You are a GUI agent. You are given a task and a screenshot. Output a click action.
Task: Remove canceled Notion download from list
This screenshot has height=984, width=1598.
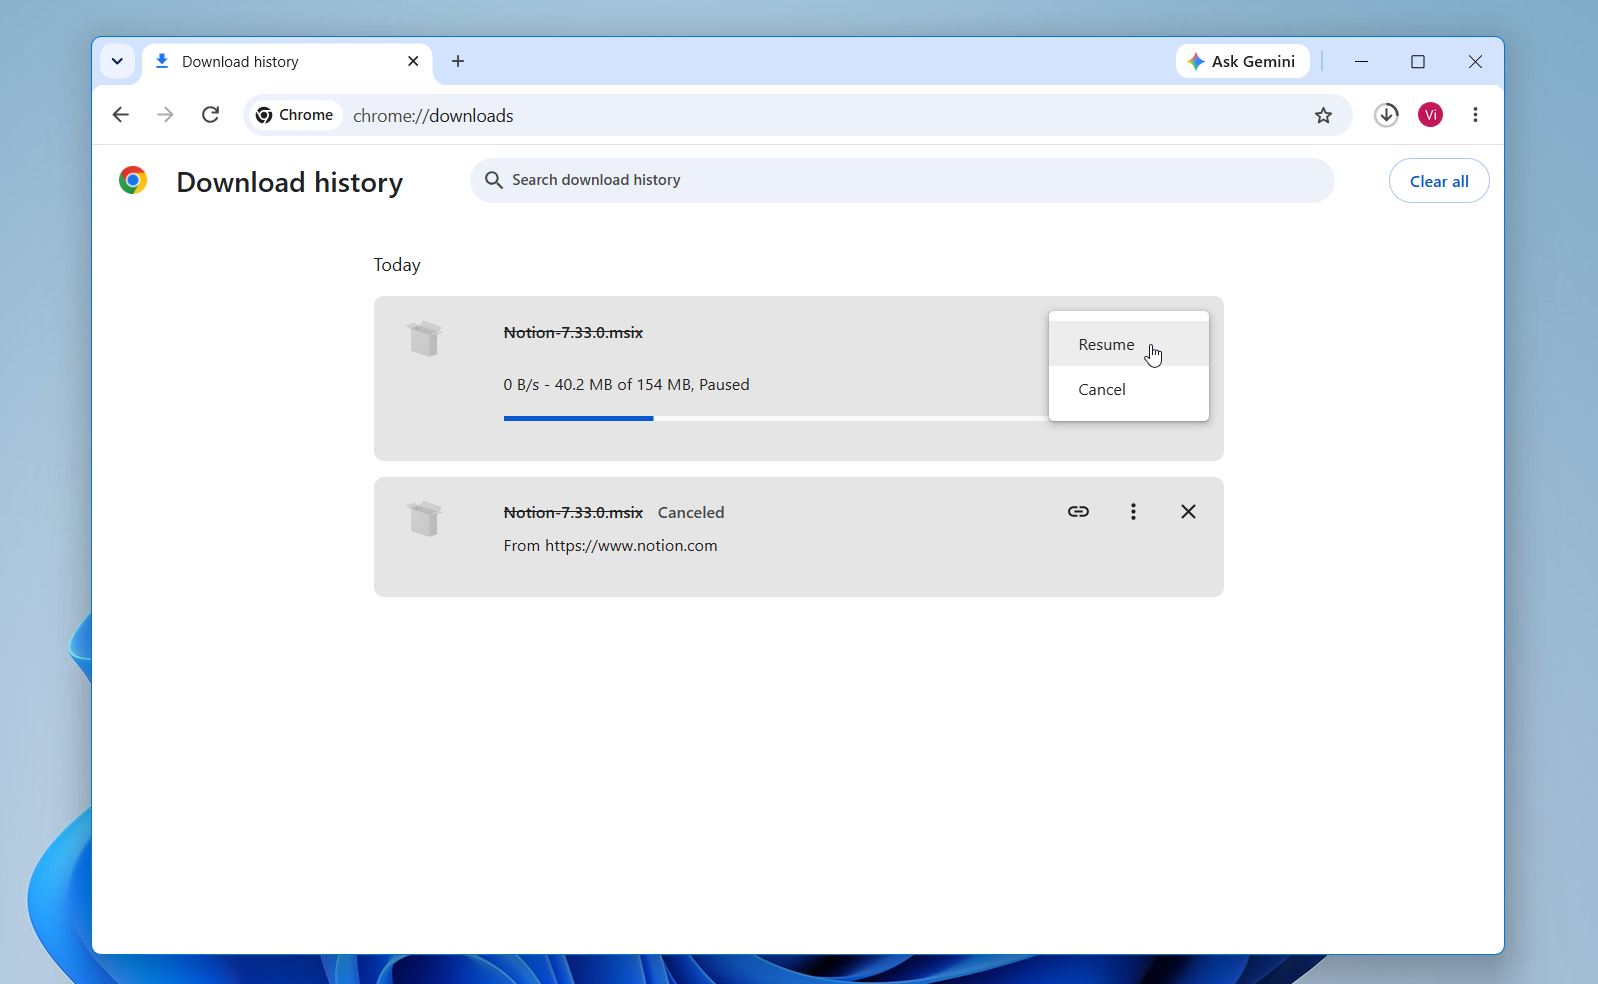tap(1188, 512)
